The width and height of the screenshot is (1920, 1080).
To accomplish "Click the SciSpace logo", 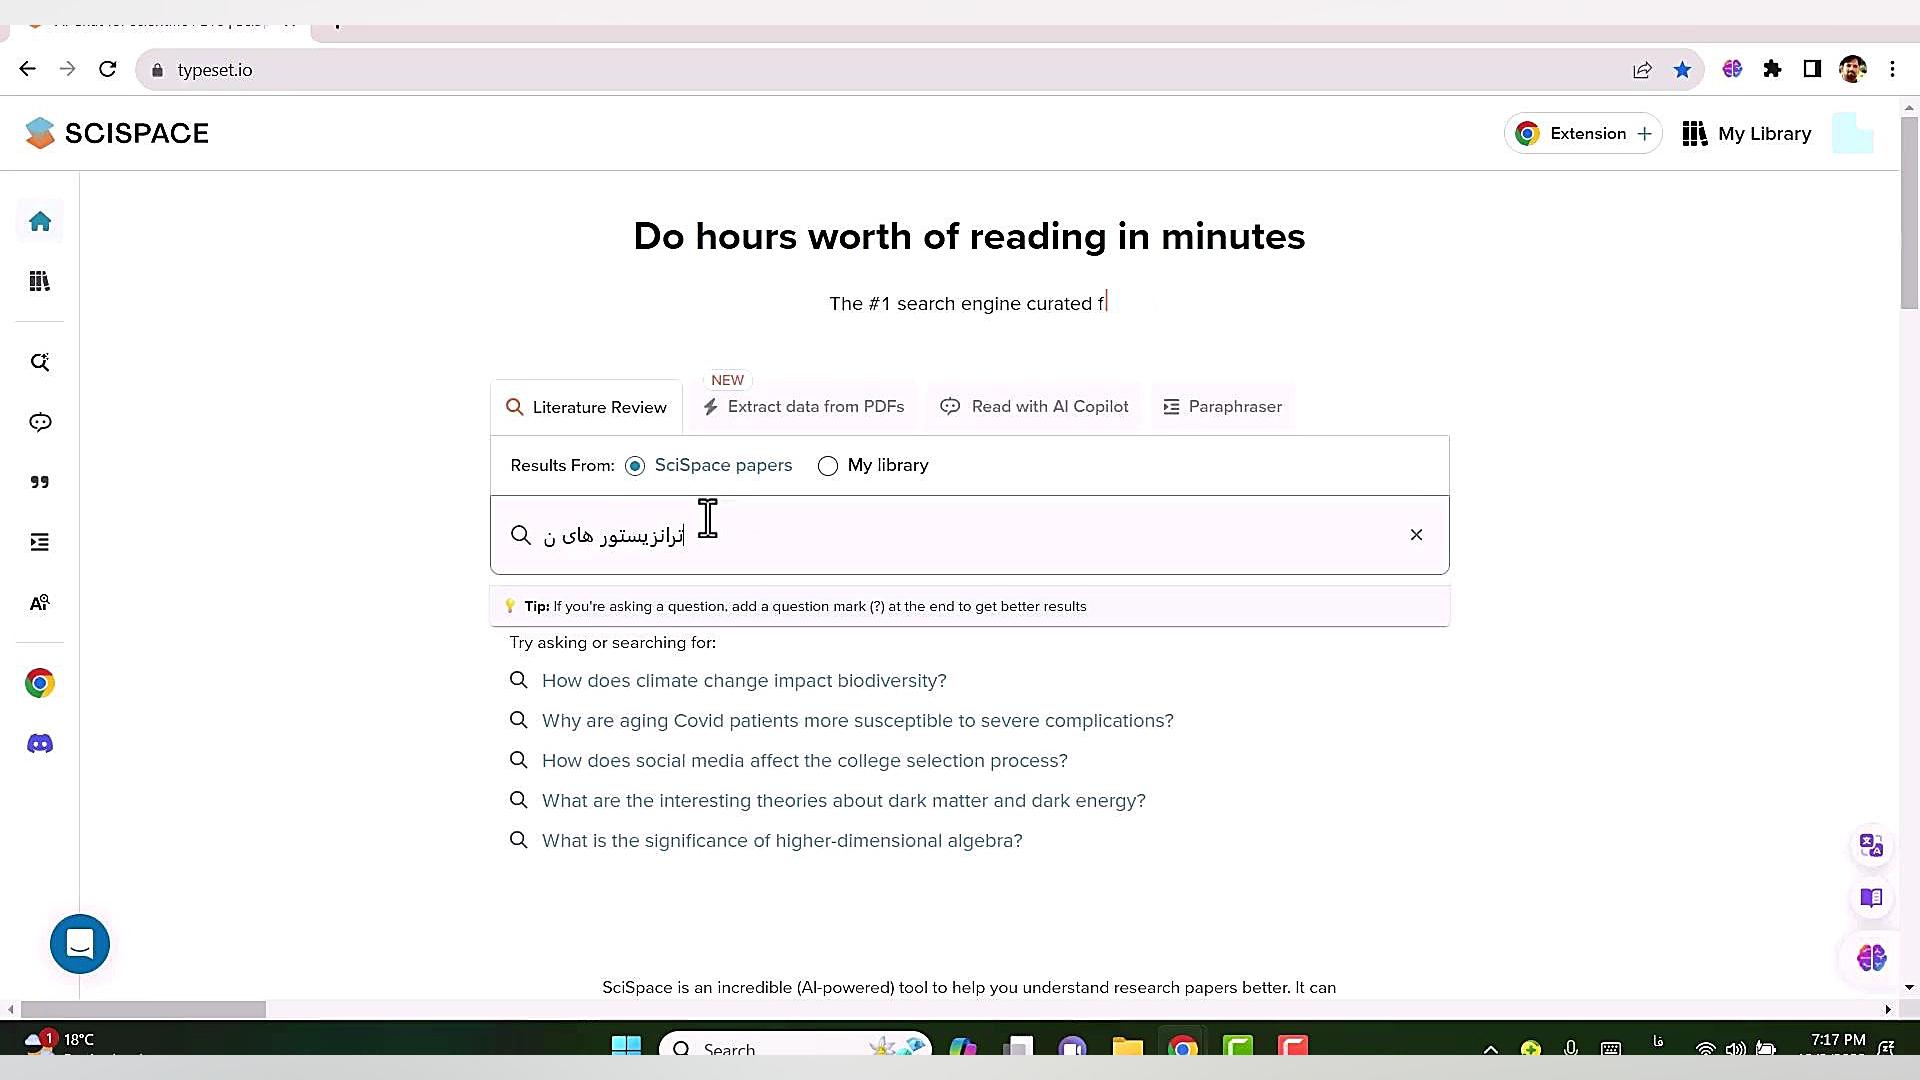I will click(x=117, y=133).
